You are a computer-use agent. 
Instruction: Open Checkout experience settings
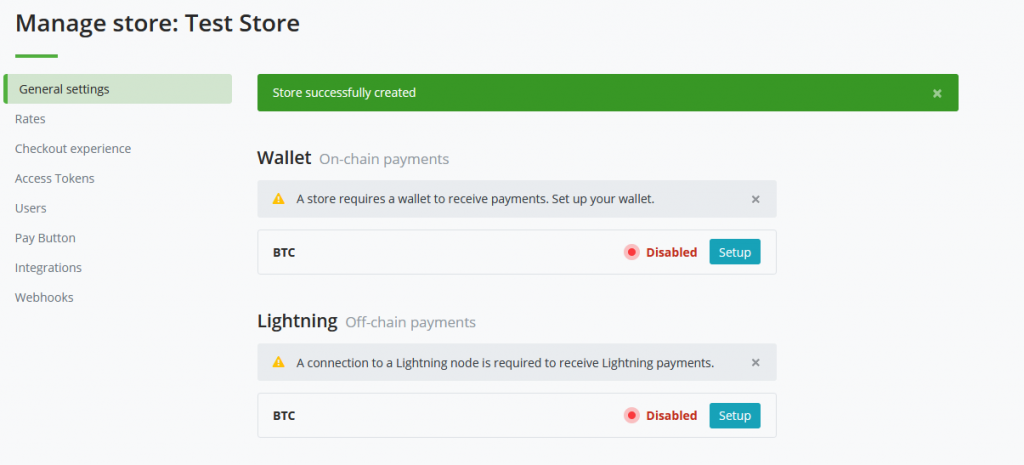point(73,149)
